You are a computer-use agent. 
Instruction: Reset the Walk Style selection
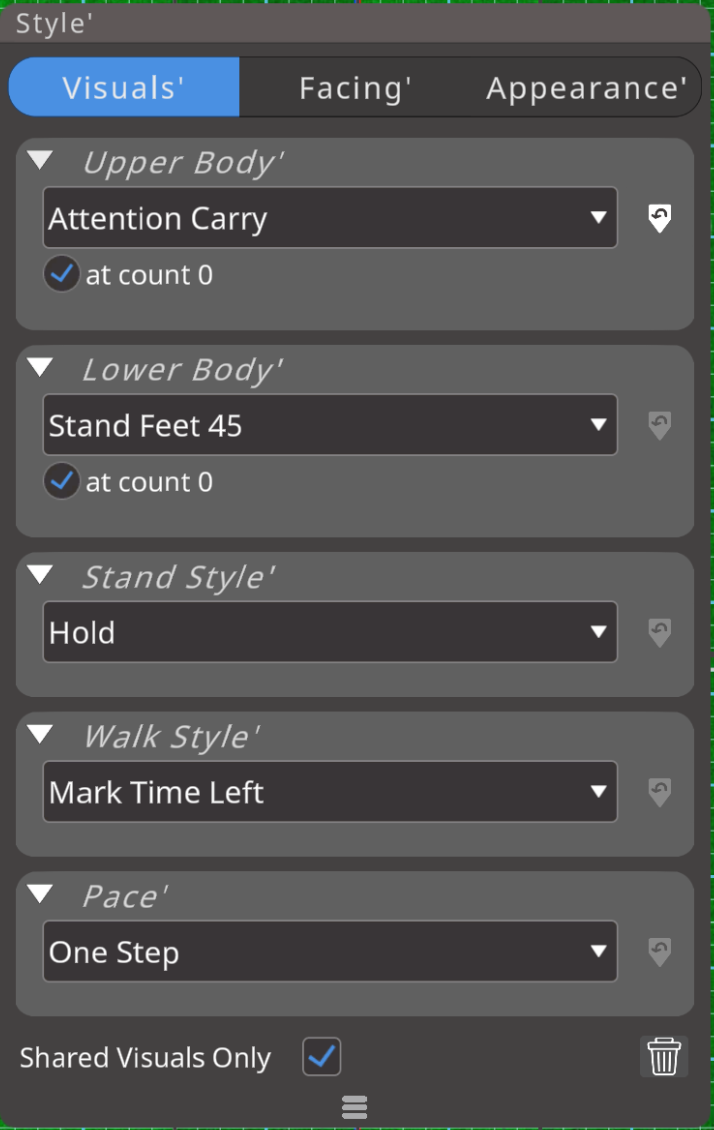pyautogui.click(x=659, y=792)
